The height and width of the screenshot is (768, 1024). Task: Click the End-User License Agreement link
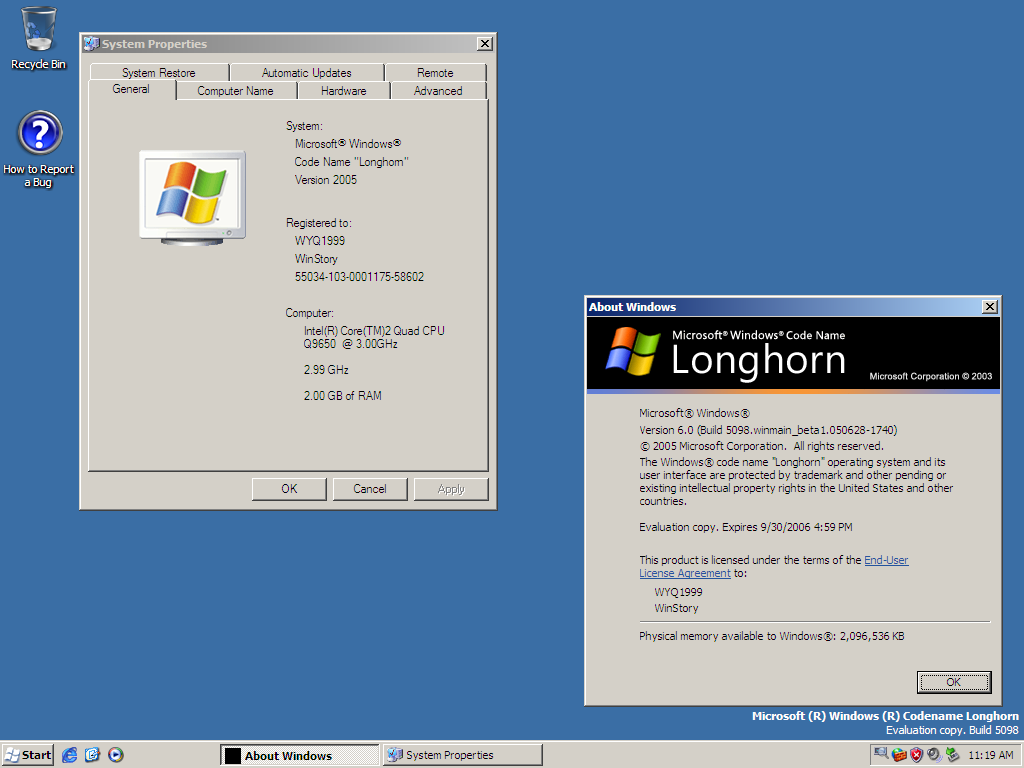pos(886,560)
